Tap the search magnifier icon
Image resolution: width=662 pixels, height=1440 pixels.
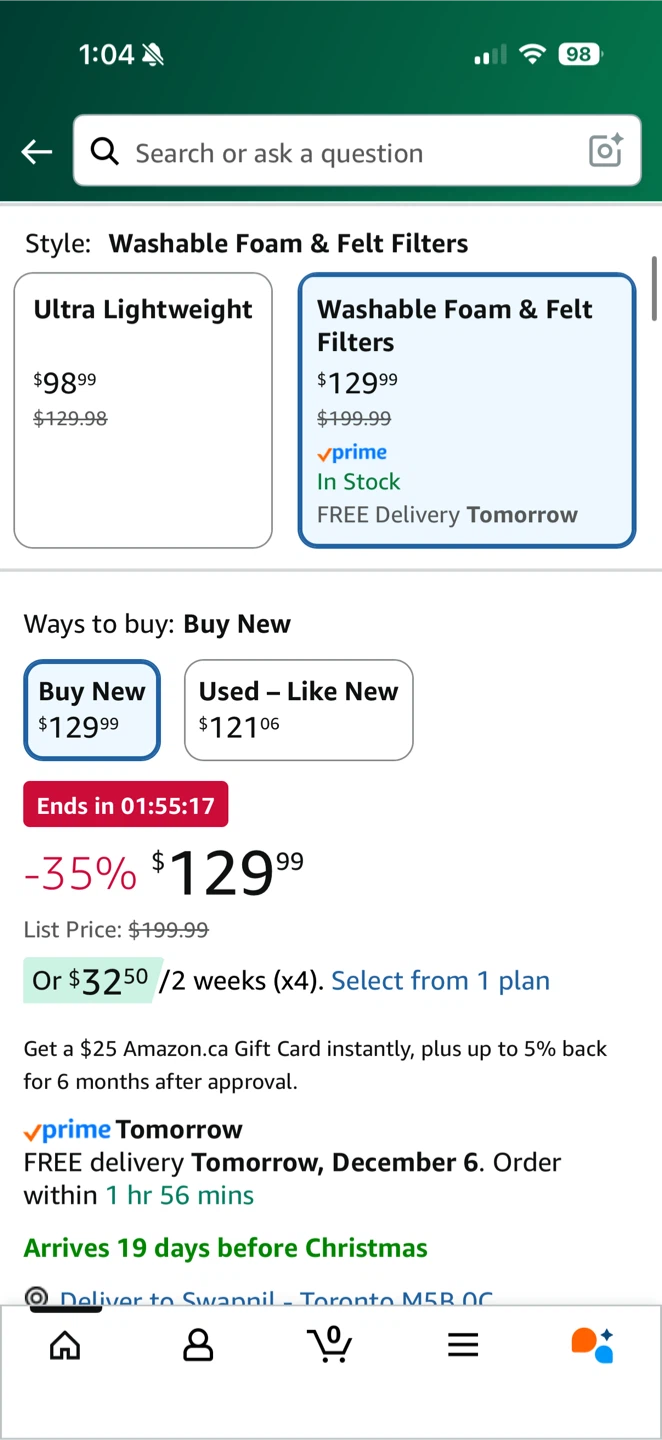104,151
